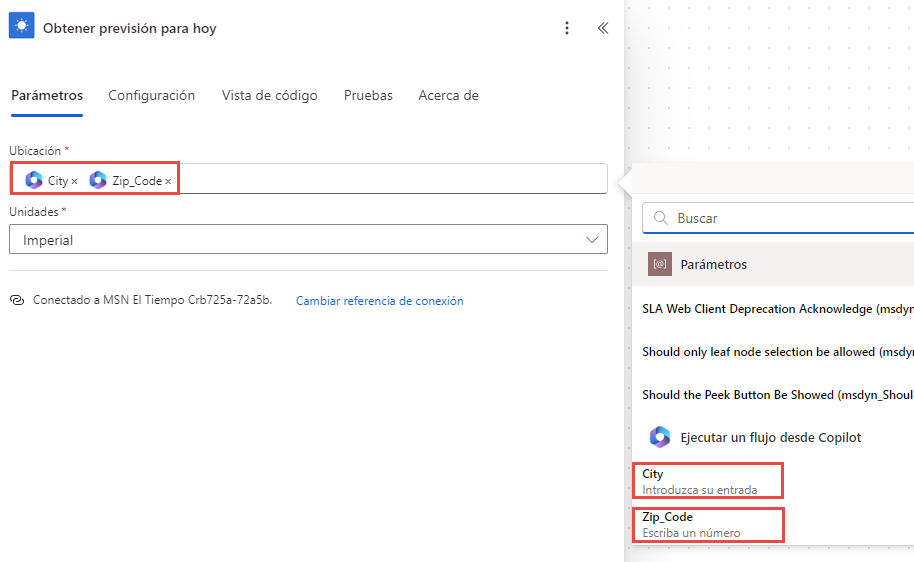Click the Copilot icon on Zip_Code token
This screenshot has height=562, width=914.
click(98, 180)
